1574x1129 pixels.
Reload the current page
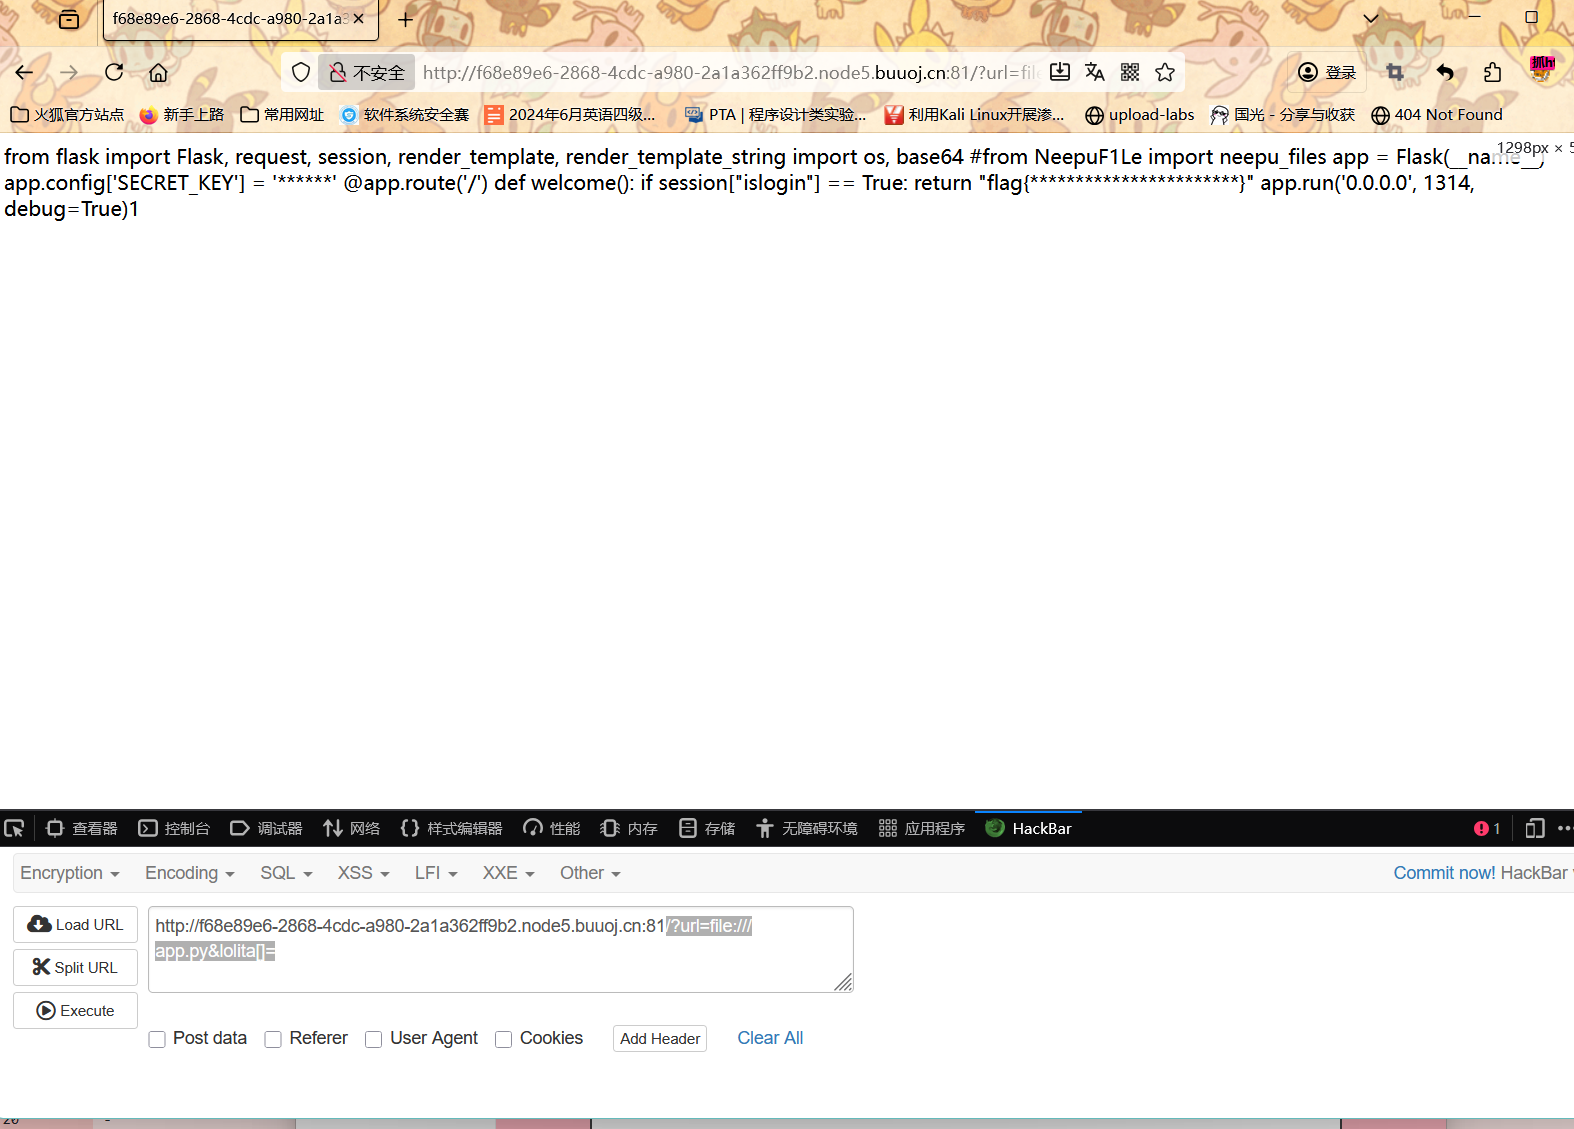114,72
